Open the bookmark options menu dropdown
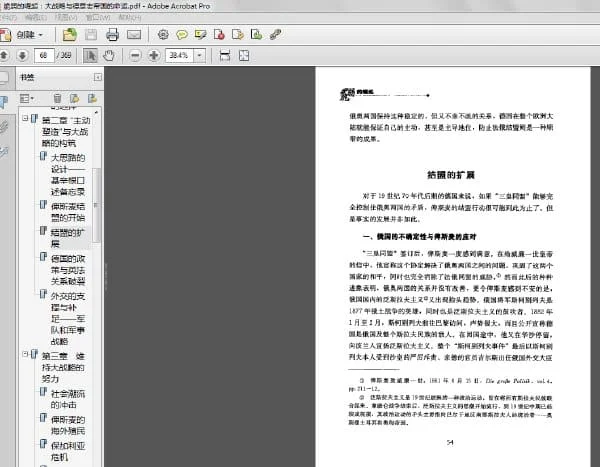Screen dimensions: 600x467 coord(27,99)
